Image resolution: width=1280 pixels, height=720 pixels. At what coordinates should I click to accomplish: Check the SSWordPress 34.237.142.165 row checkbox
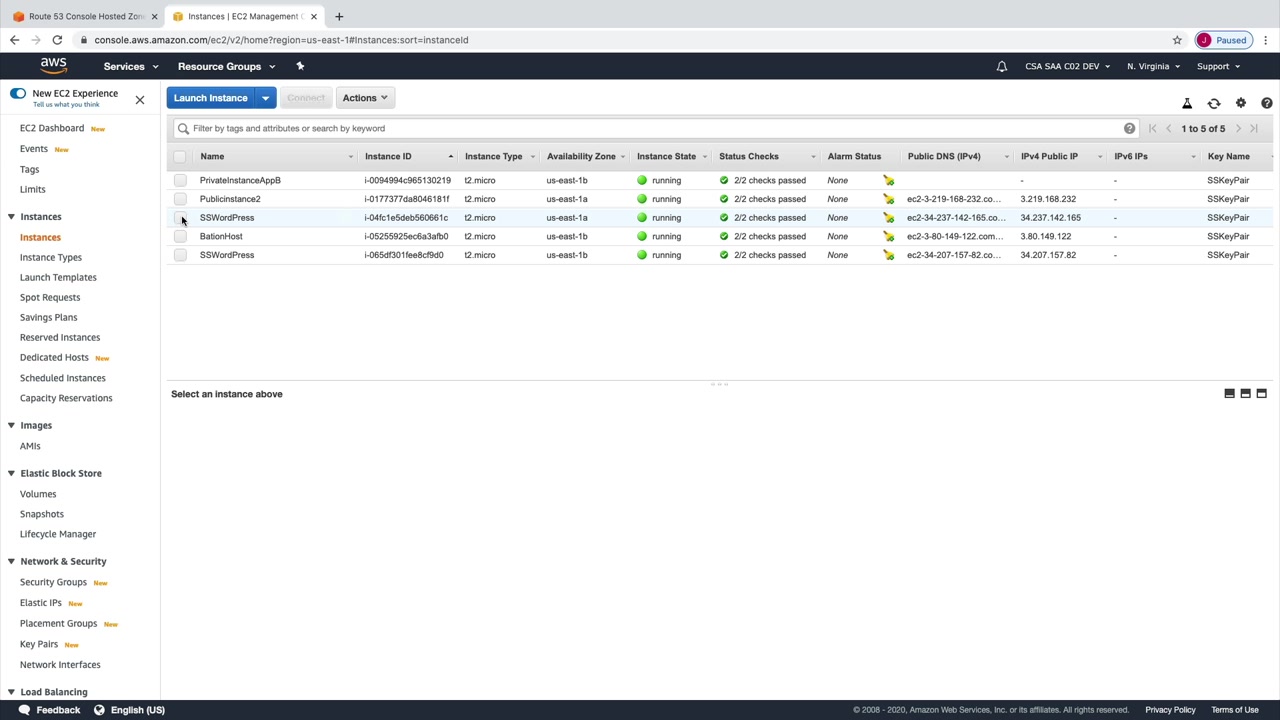pyautogui.click(x=180, y=218)
